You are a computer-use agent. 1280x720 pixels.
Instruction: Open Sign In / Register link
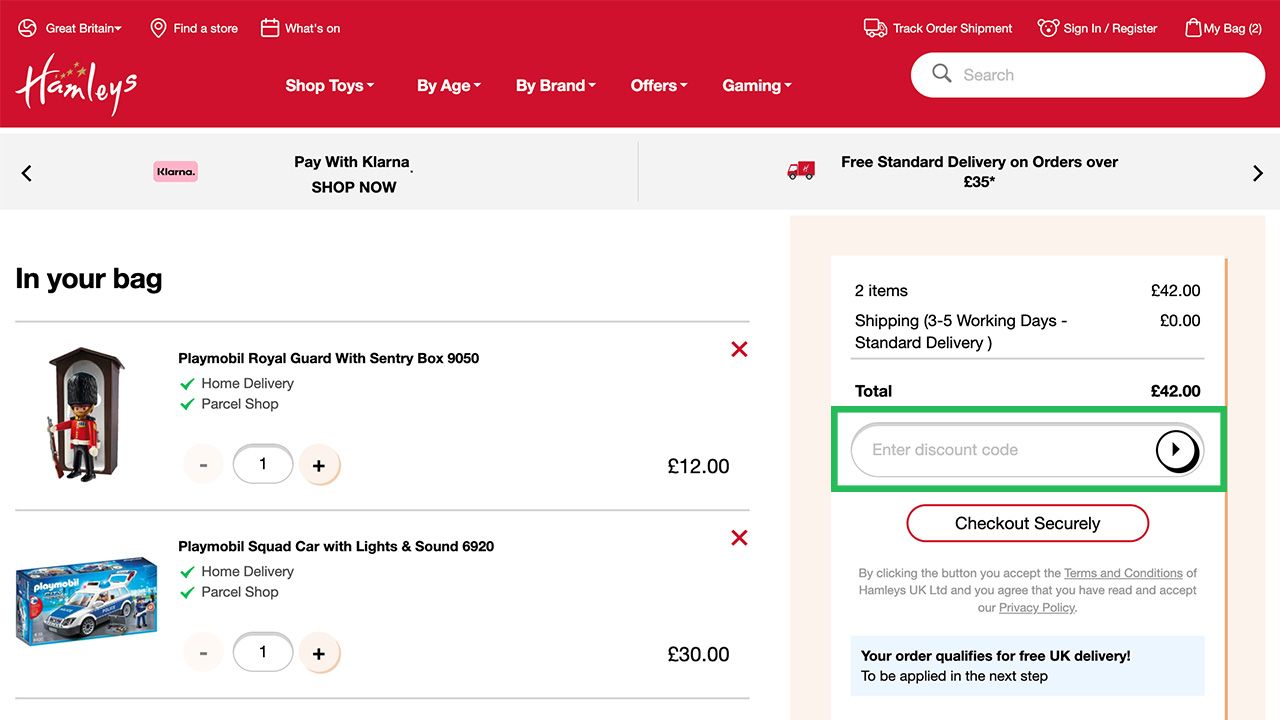coord(1110,28)
